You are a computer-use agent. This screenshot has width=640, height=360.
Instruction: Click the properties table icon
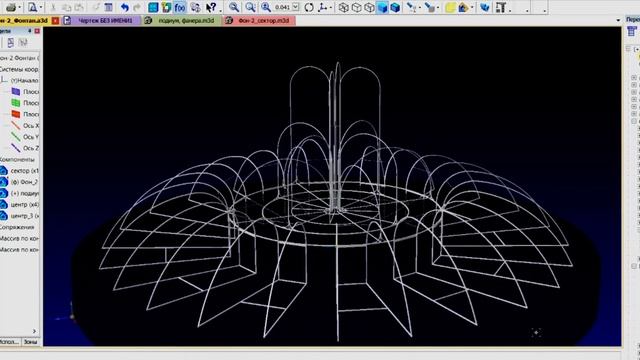coord(108,7)
